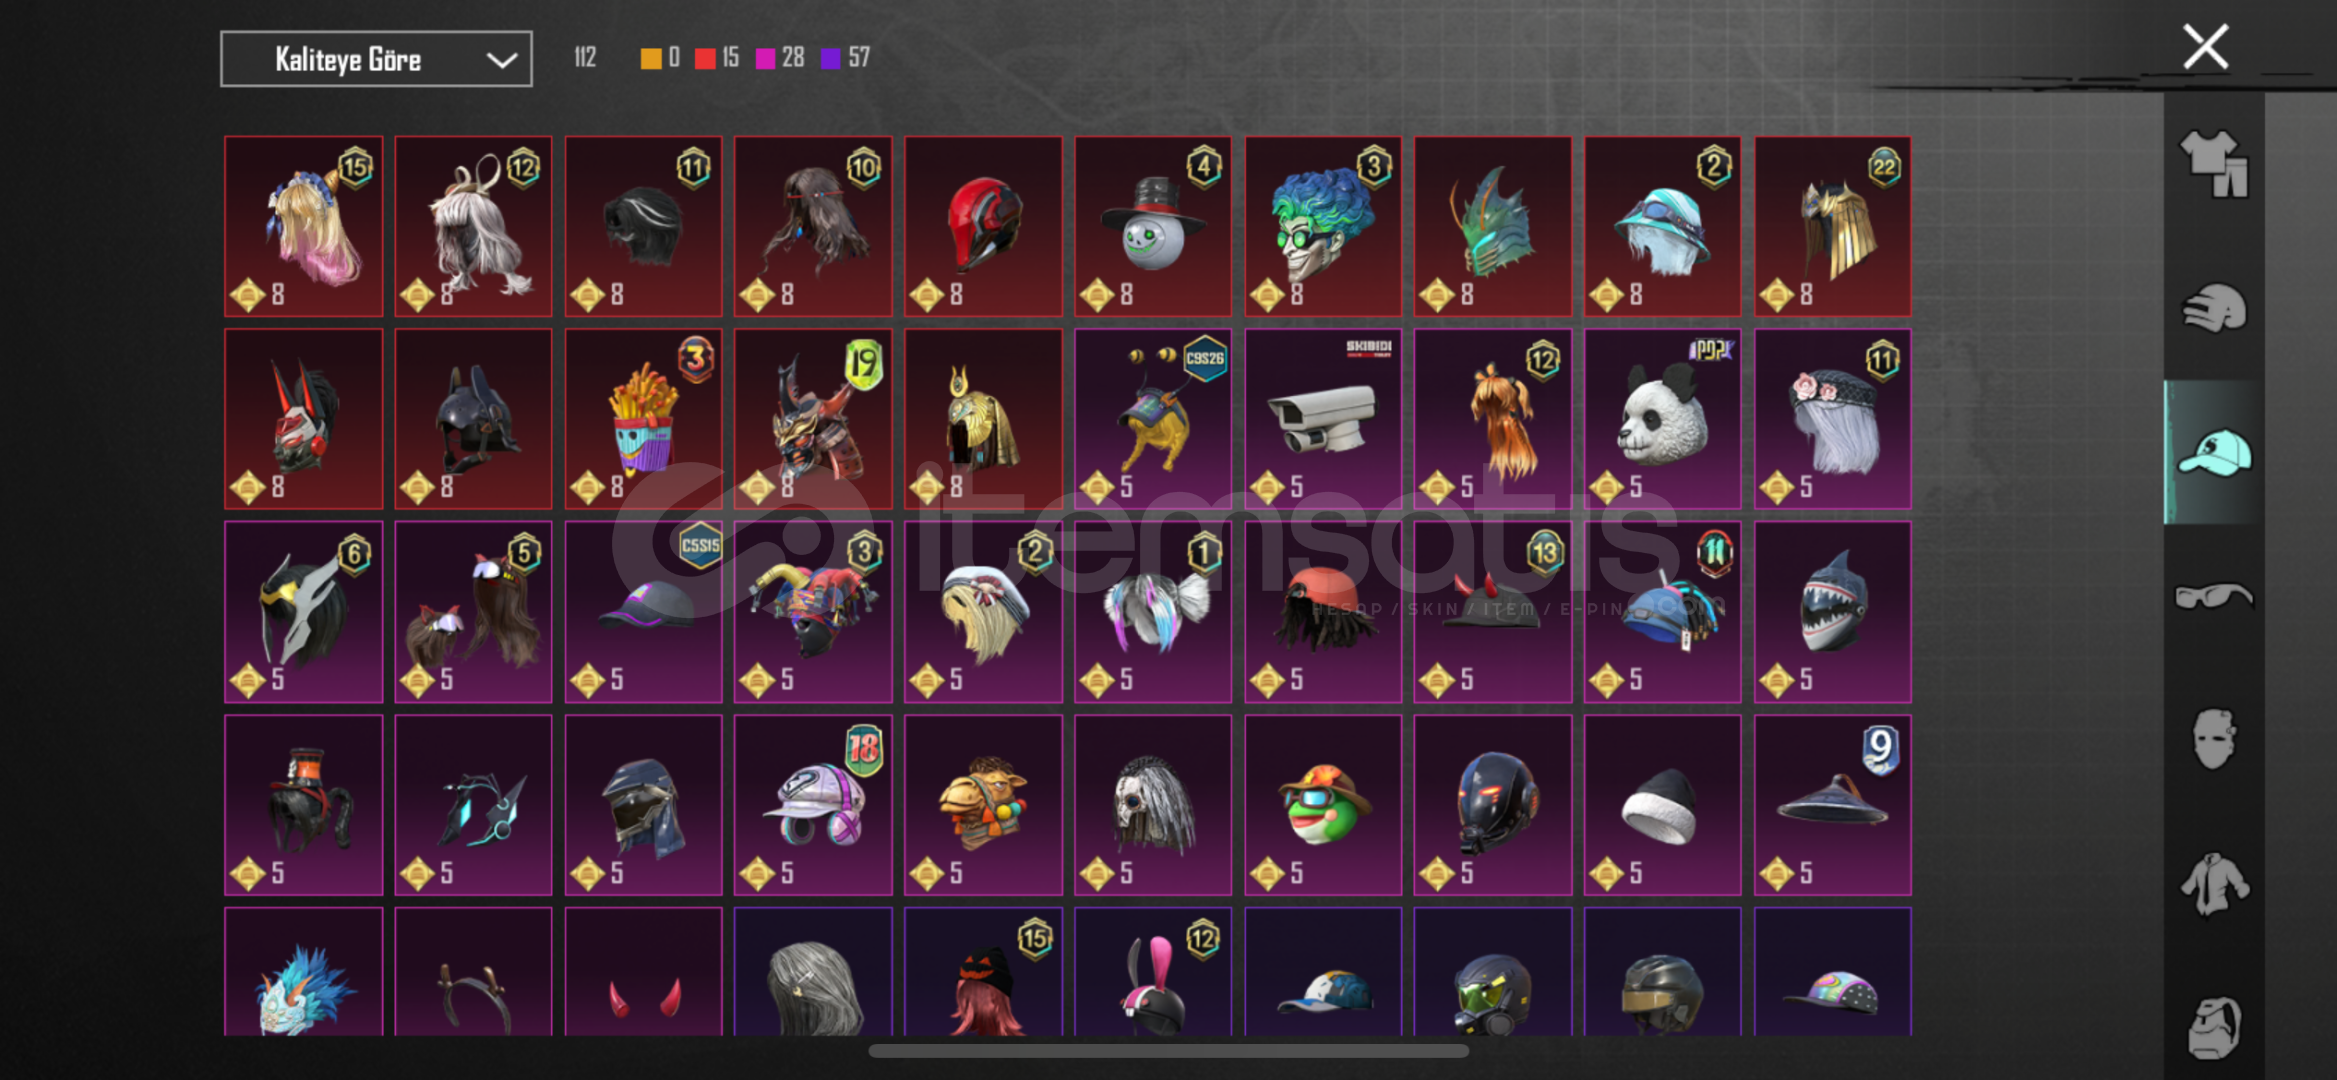The image size is (2337, 1080).
Task: Select the helmet category icon
Action: [x=2214, y=308]
